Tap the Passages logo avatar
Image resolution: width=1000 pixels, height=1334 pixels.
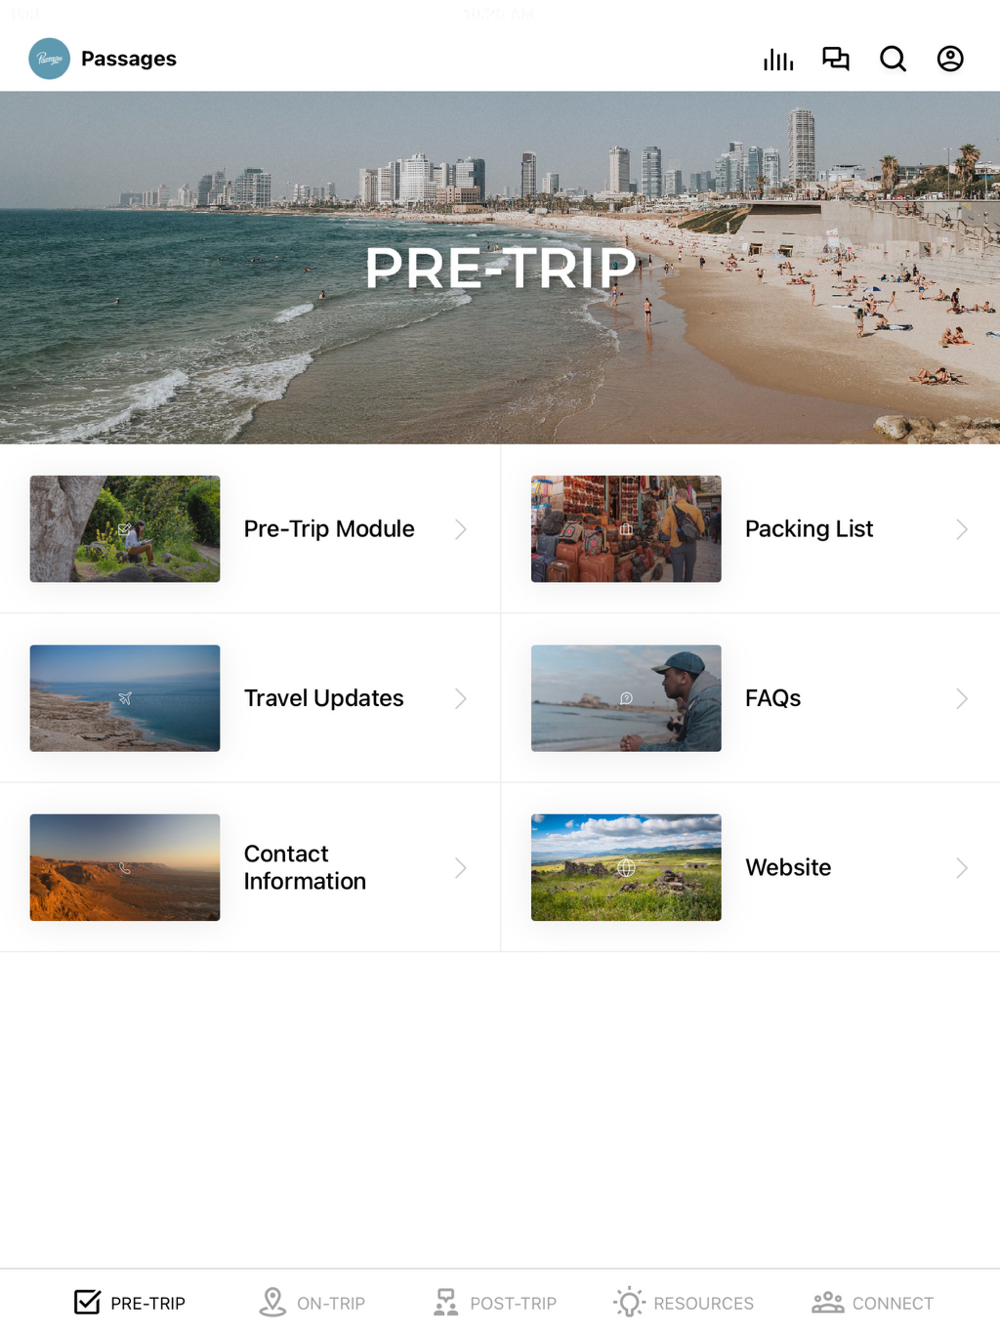(49, 59)
